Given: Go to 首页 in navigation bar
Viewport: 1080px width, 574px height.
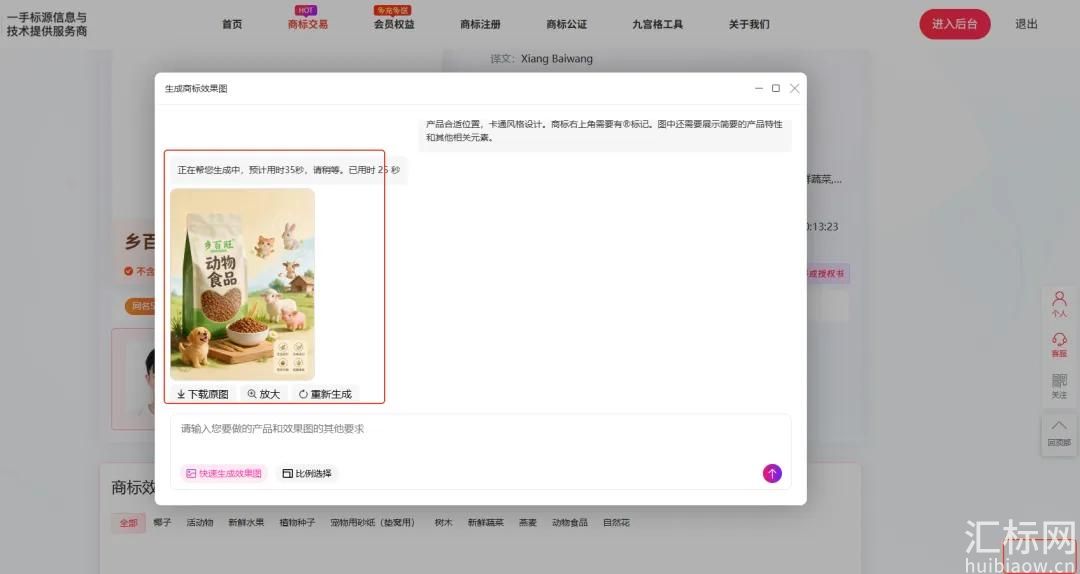Looking at the screenshot, I should coord(232,24).
